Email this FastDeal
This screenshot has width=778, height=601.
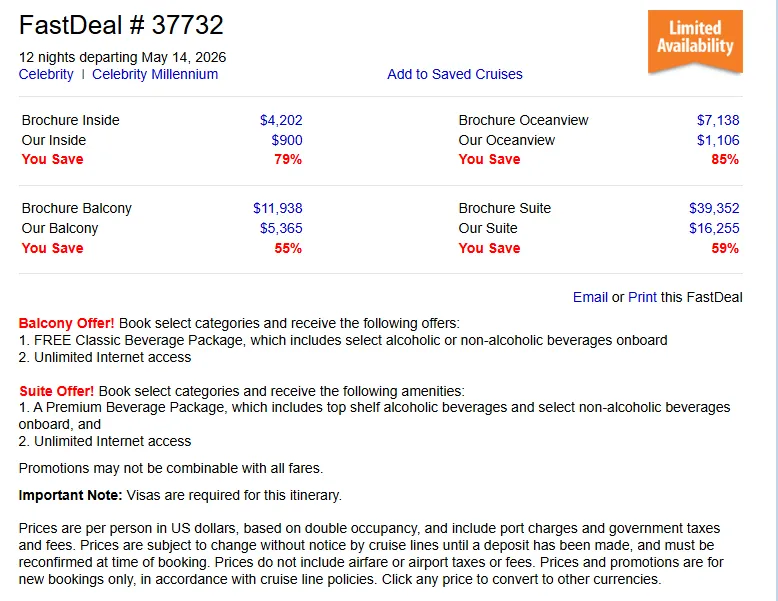(590, 297)
